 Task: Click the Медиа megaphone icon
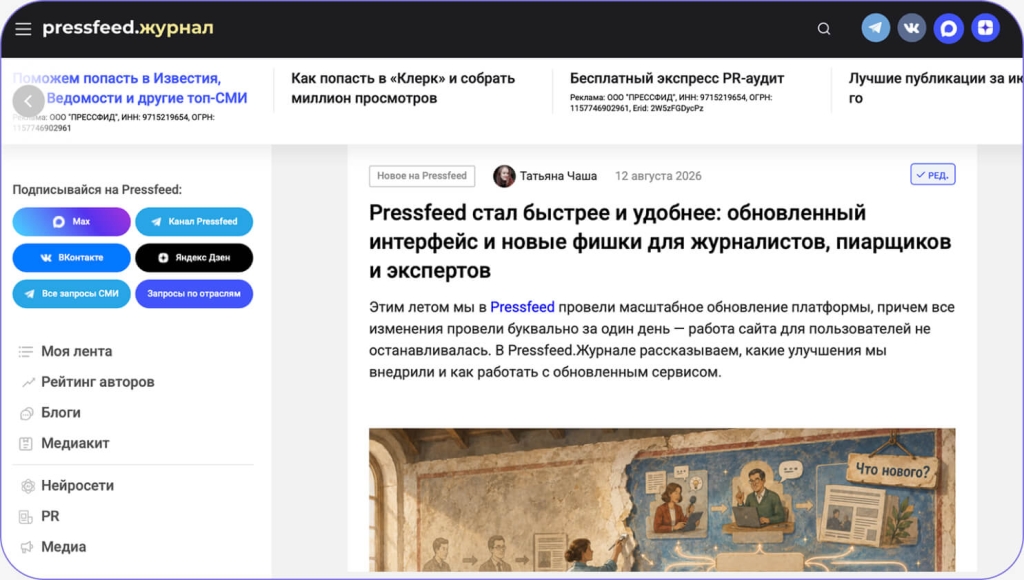pyautogui.click(x=27, y=547)
